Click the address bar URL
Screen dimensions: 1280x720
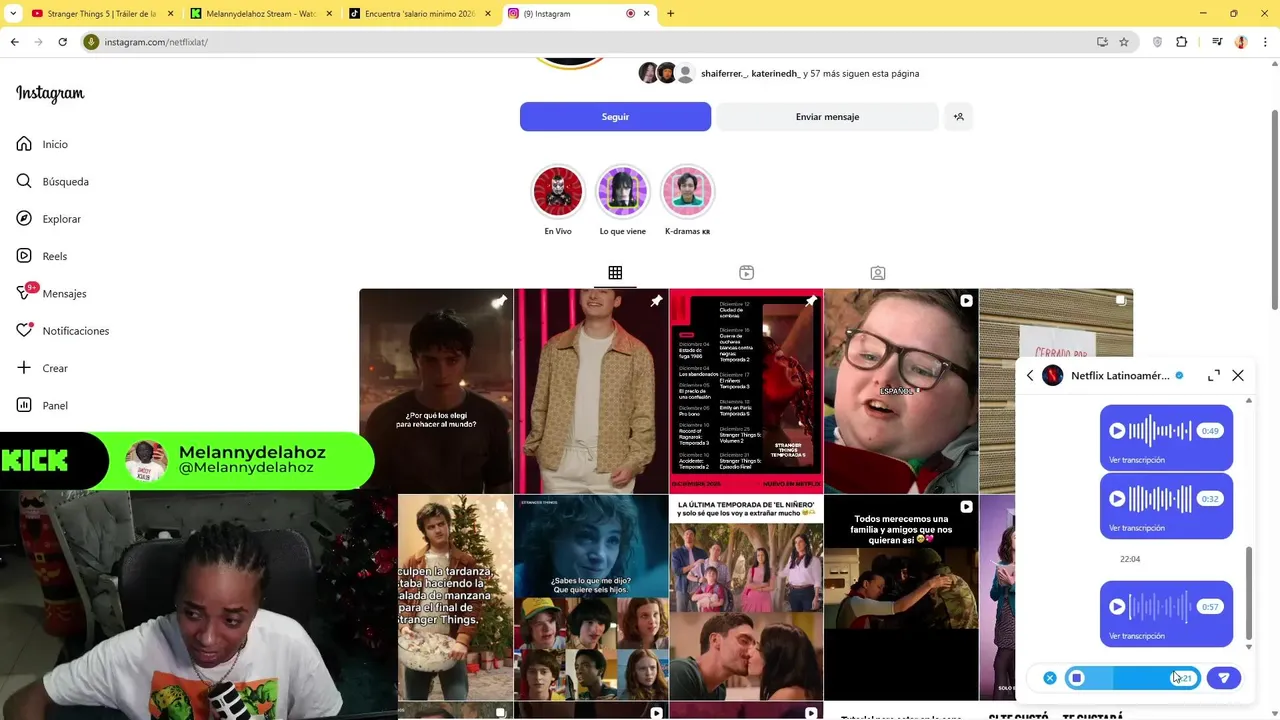(156, 42)
